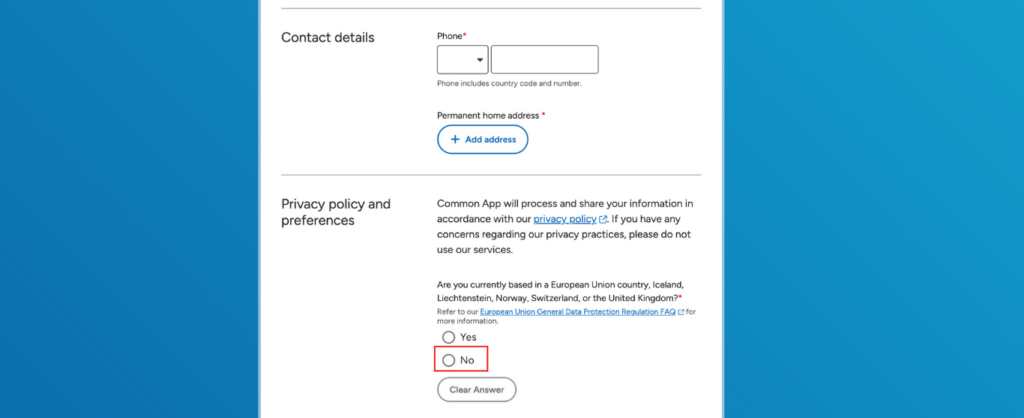Click the "Phone includes country code" hint text
This screenshot has width=1024, height=418.
[509, 84]
